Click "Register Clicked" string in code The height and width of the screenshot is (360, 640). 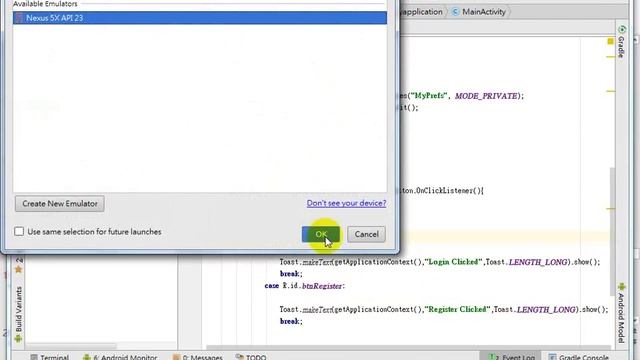click(458, 309)
